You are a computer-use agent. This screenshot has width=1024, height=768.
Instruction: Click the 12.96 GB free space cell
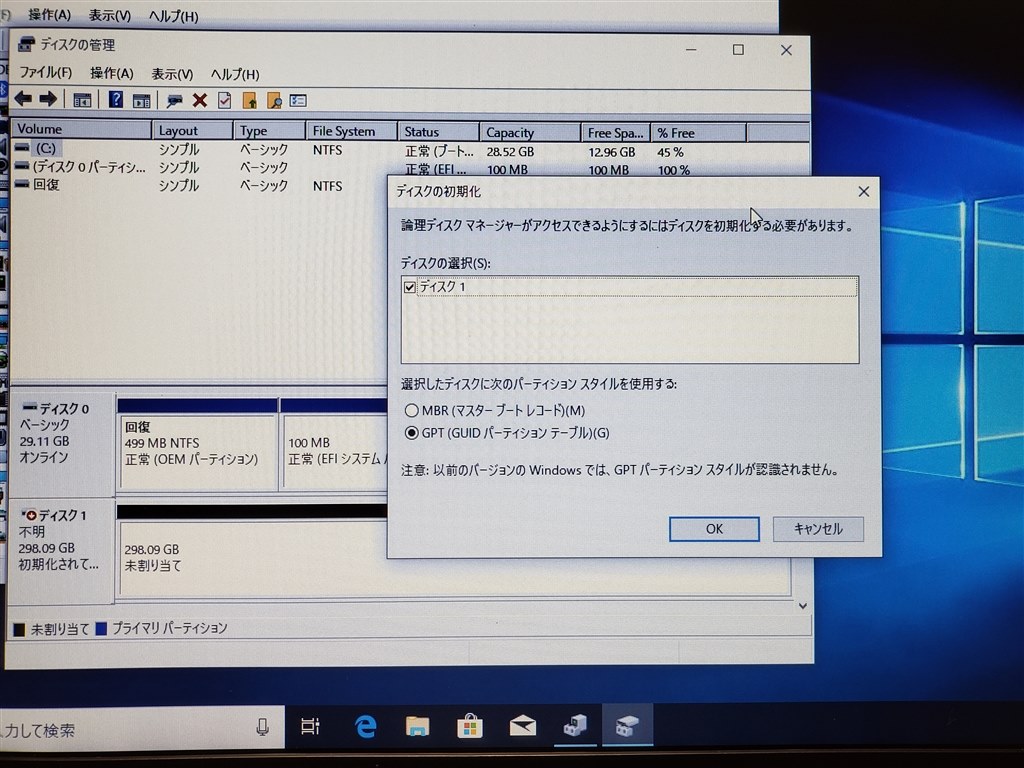click(611, 152)
